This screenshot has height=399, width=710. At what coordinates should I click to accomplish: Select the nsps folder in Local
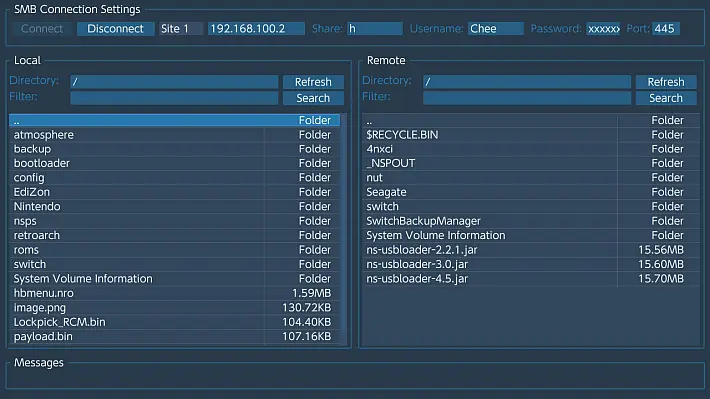pyautogui.click(x=174, y=221)
